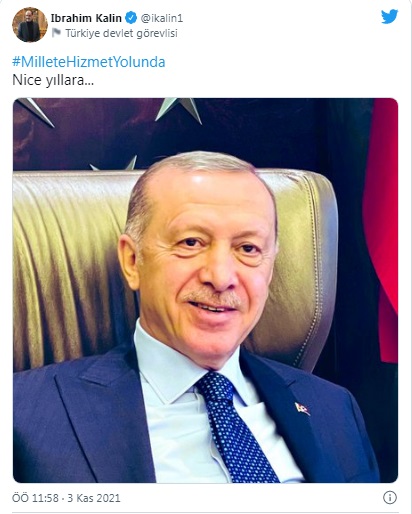Viewport: 412px width, 514px height.
Task: Open the Ibrahim Kalin display name
Action: [x=86, y=18]
